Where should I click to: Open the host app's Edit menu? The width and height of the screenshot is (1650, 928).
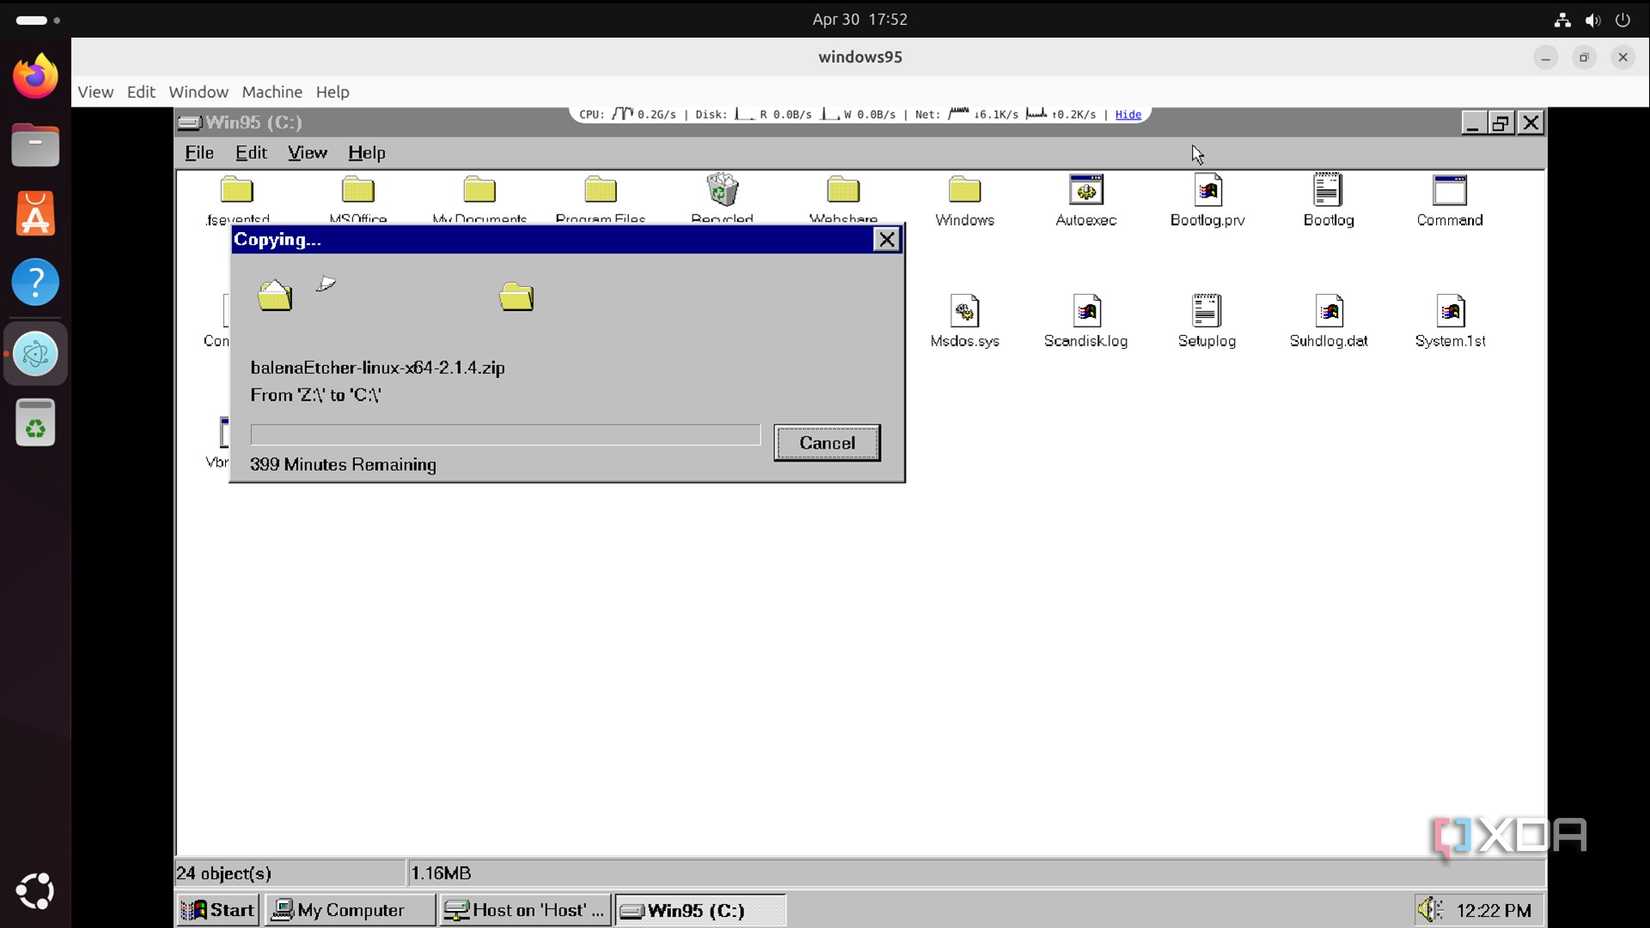(x=141, y=92)
